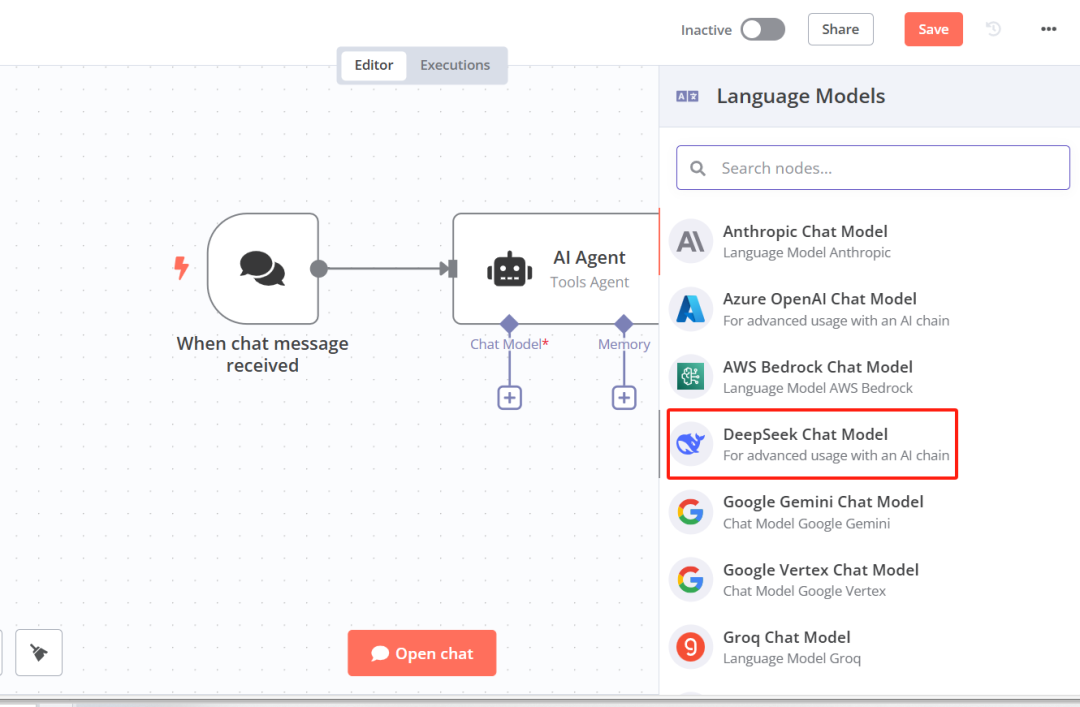Image resolution: width=1080 pixels, height=707 pixels.
Task: Choose Groq Chat Model entry
Action: 869,647
